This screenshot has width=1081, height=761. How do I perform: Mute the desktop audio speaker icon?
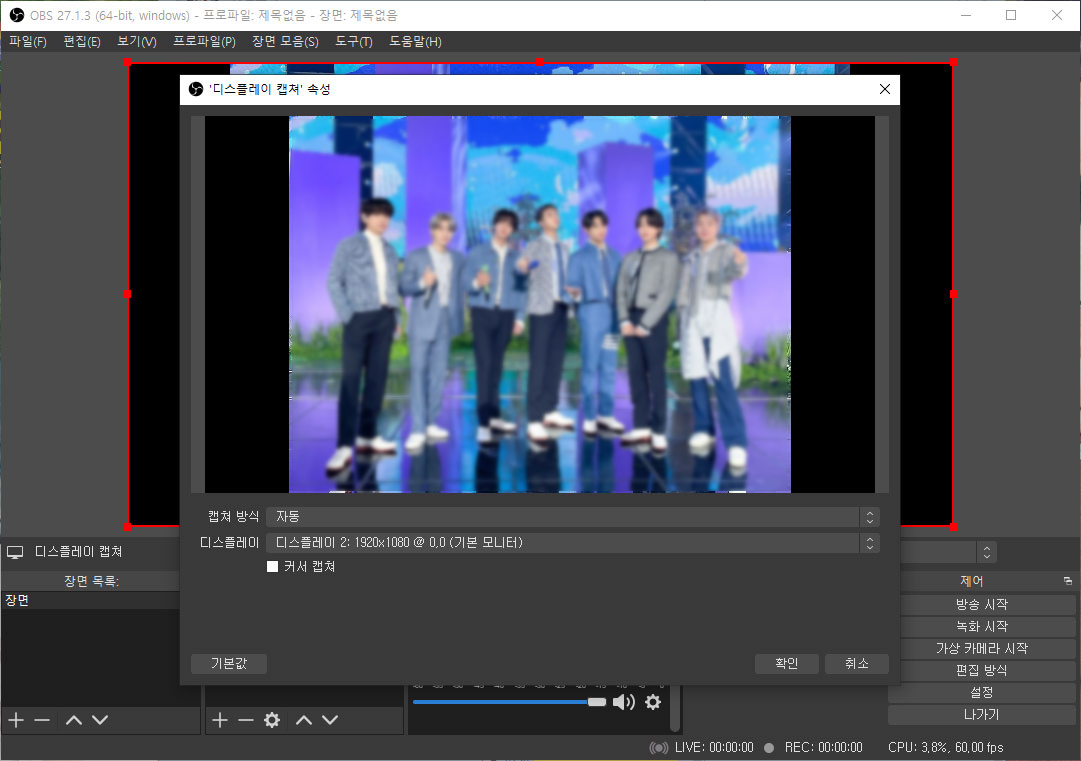tap(623, 702)
